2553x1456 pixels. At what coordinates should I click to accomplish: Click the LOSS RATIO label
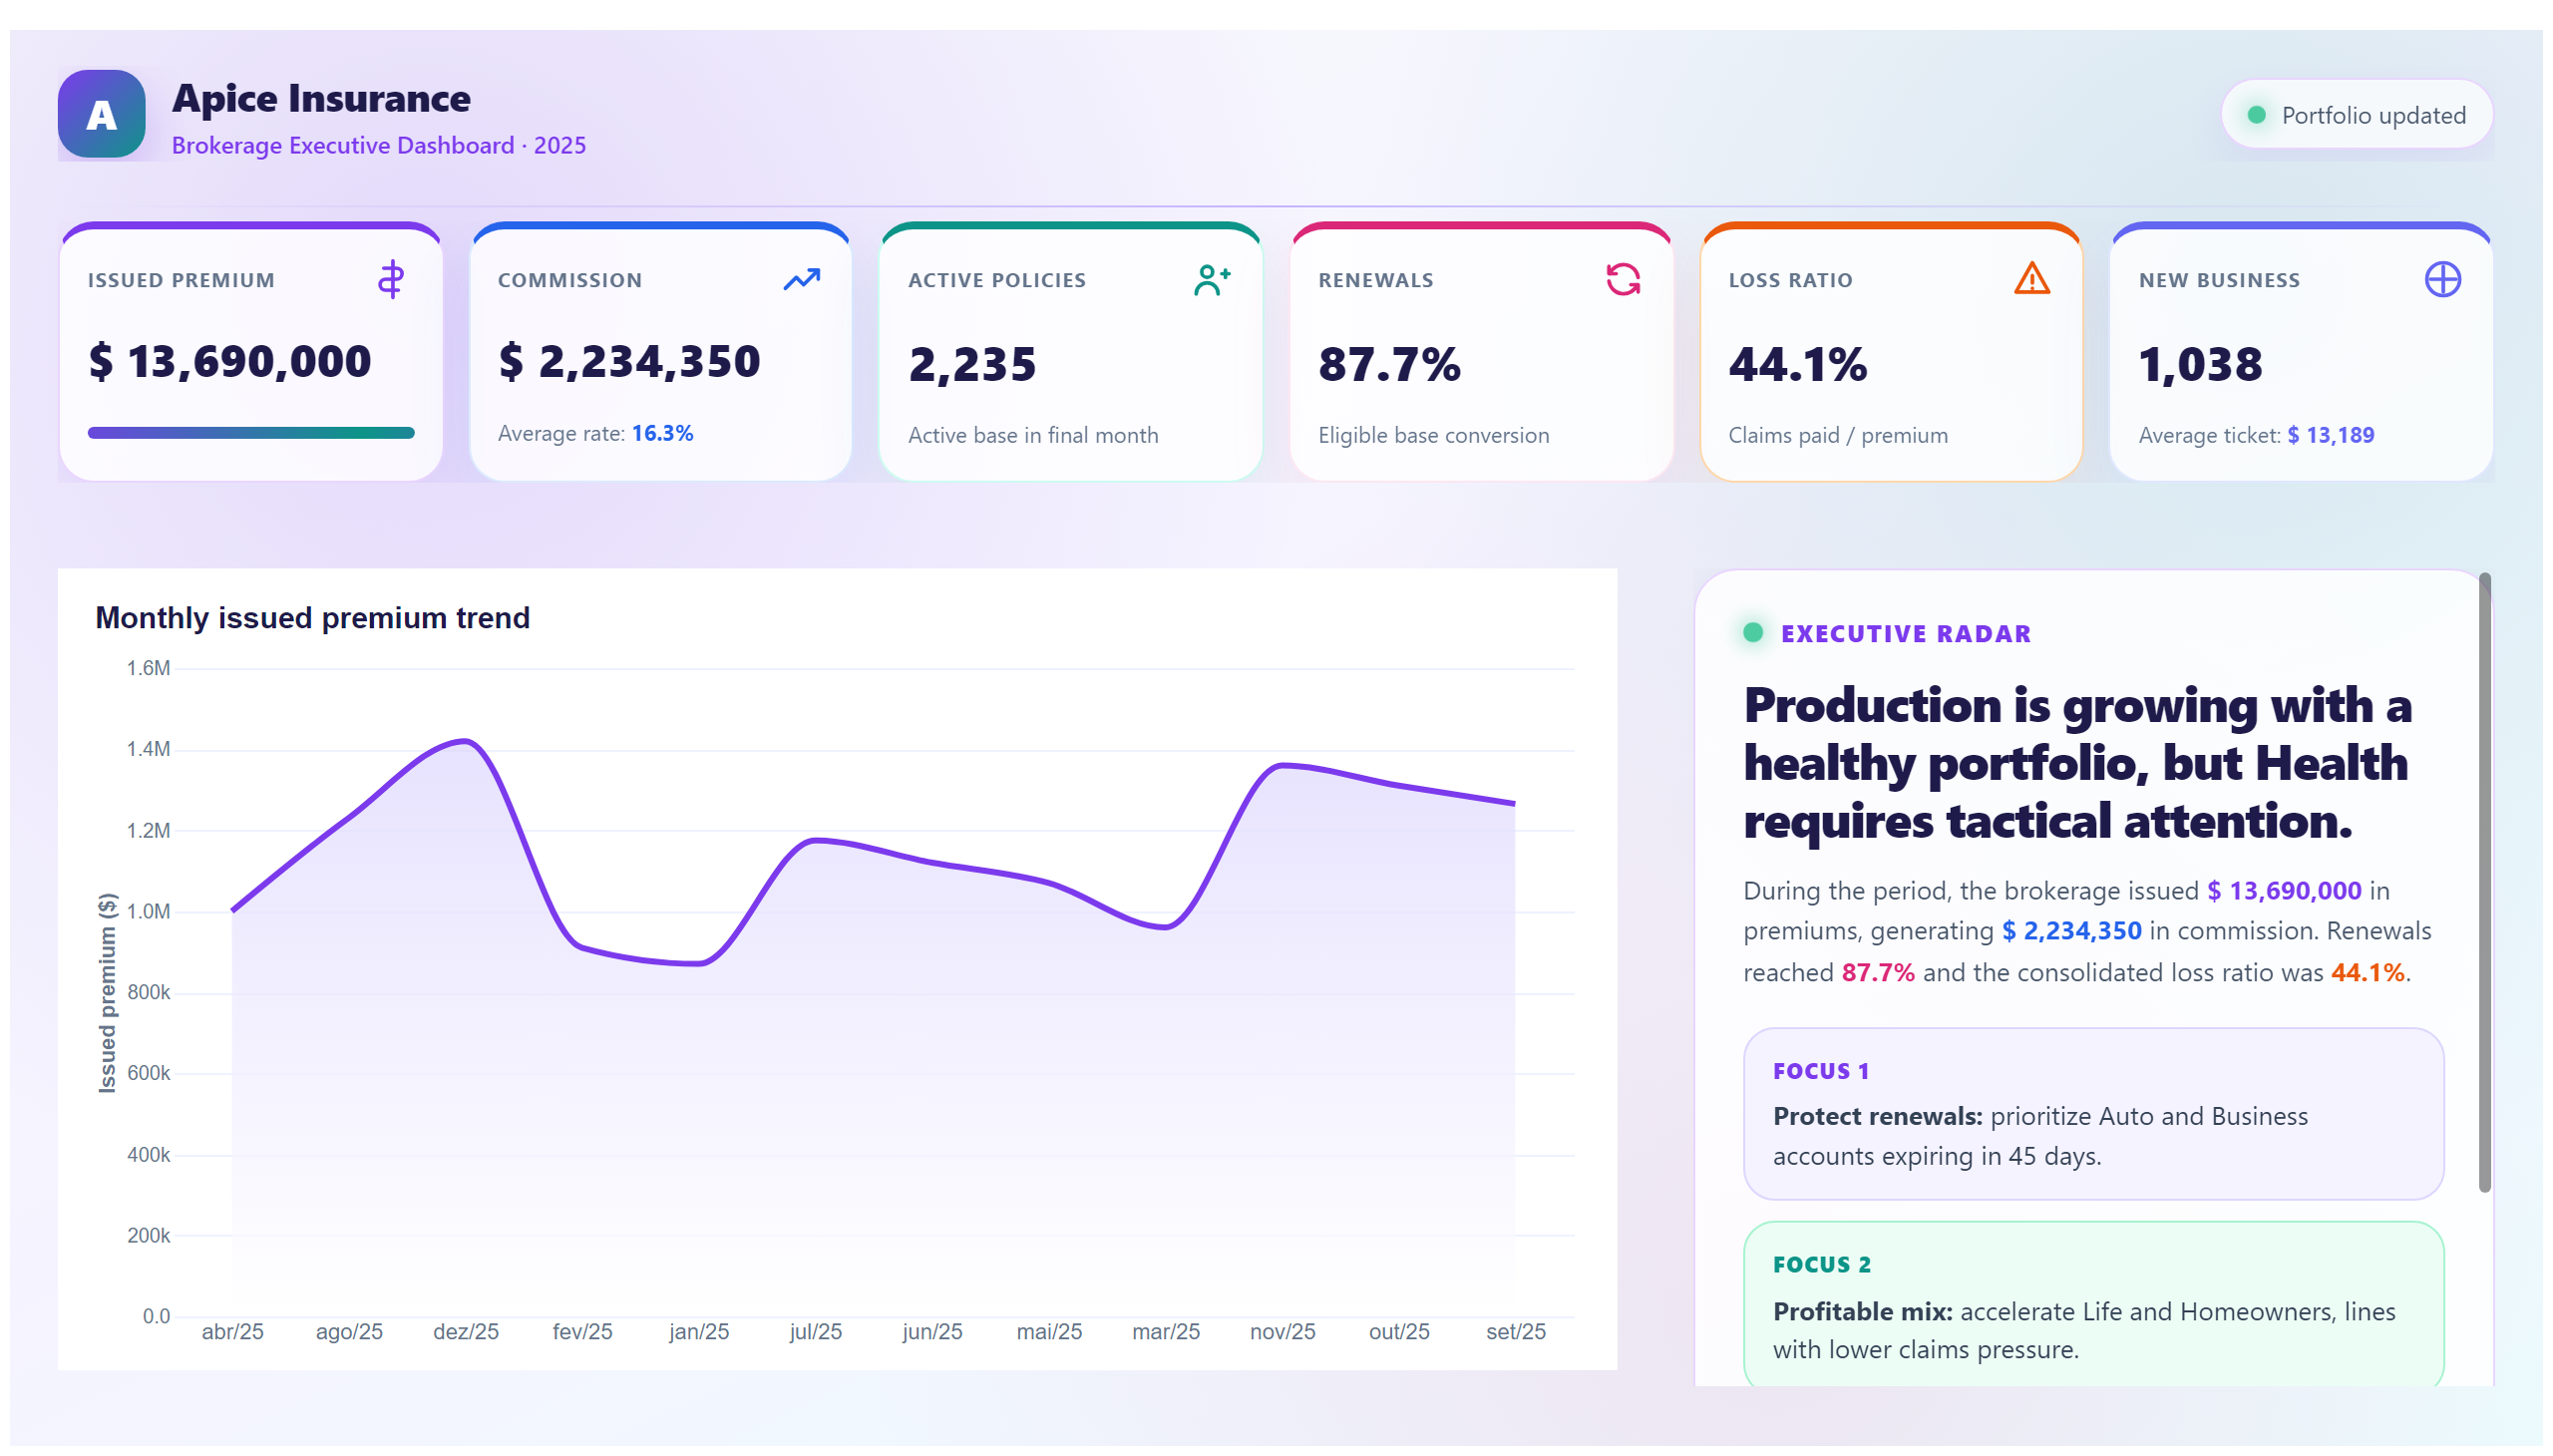pos(1790,280)
